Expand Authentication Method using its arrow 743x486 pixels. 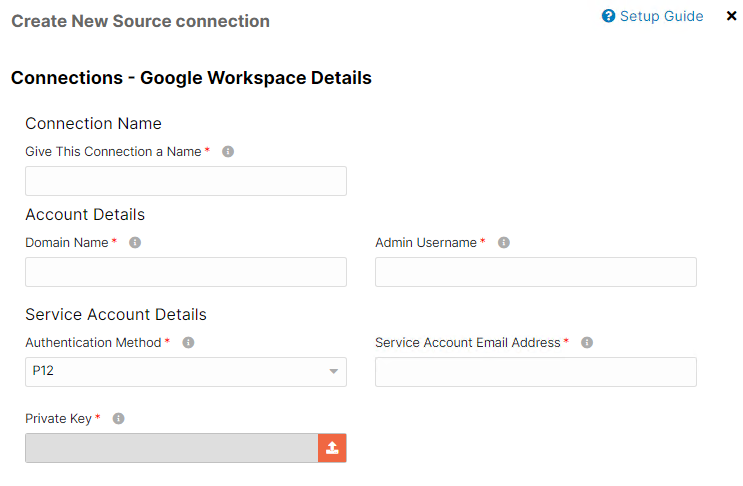pos(334,371)
